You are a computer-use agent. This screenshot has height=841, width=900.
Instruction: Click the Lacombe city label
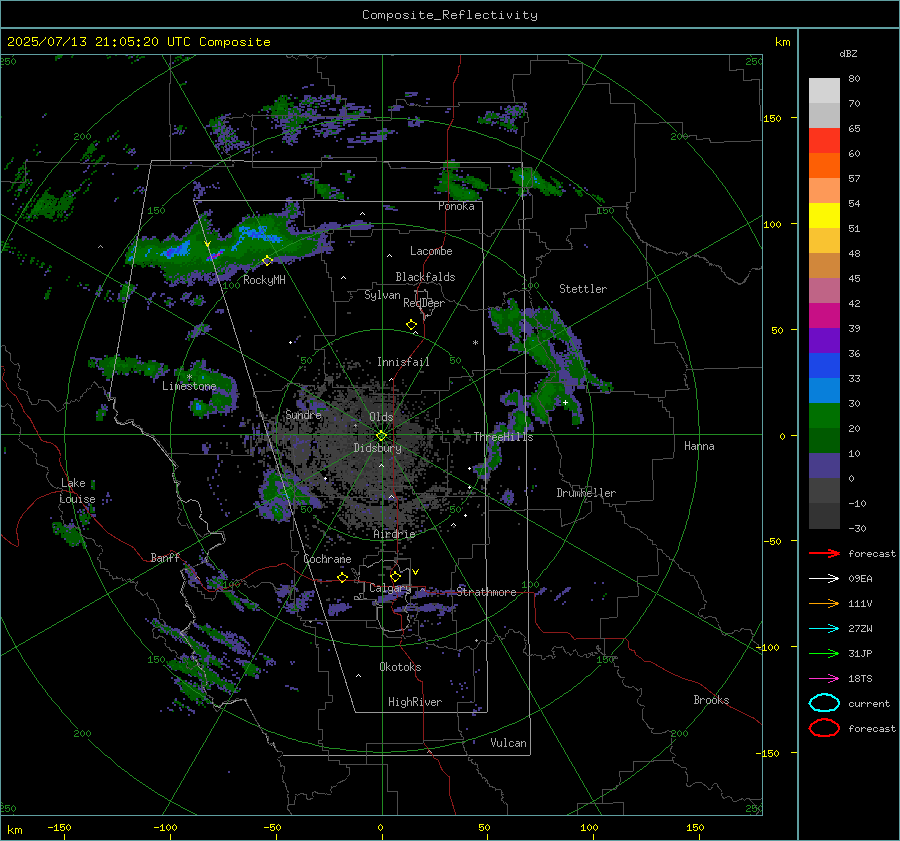pyautogui.click(x=431, y=251)
